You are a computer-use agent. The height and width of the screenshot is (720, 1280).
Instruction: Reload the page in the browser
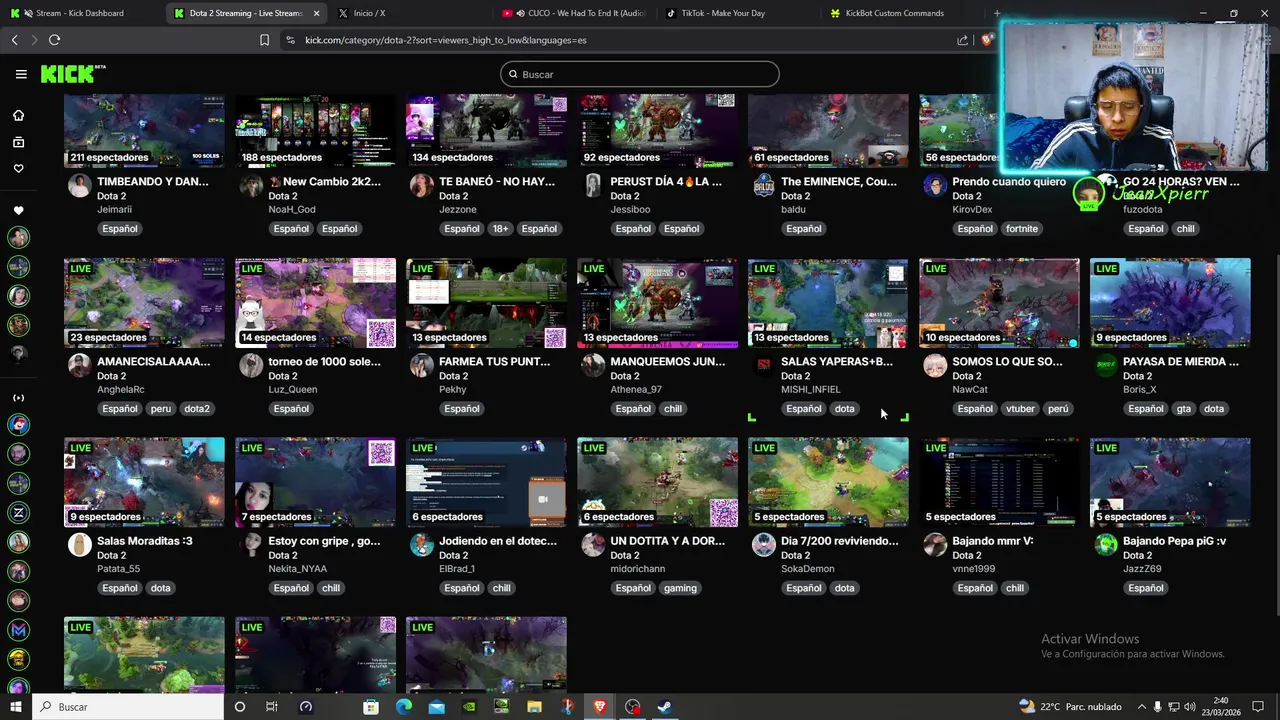point(54,40)
